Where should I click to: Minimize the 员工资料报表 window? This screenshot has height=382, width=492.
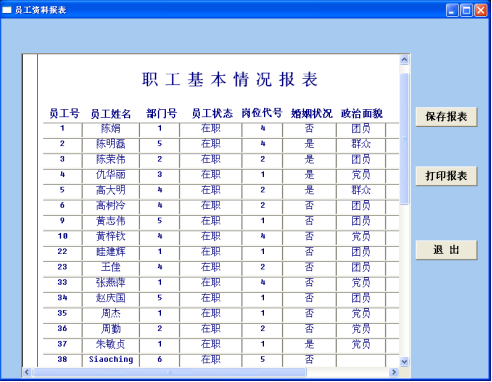(452, 10)
